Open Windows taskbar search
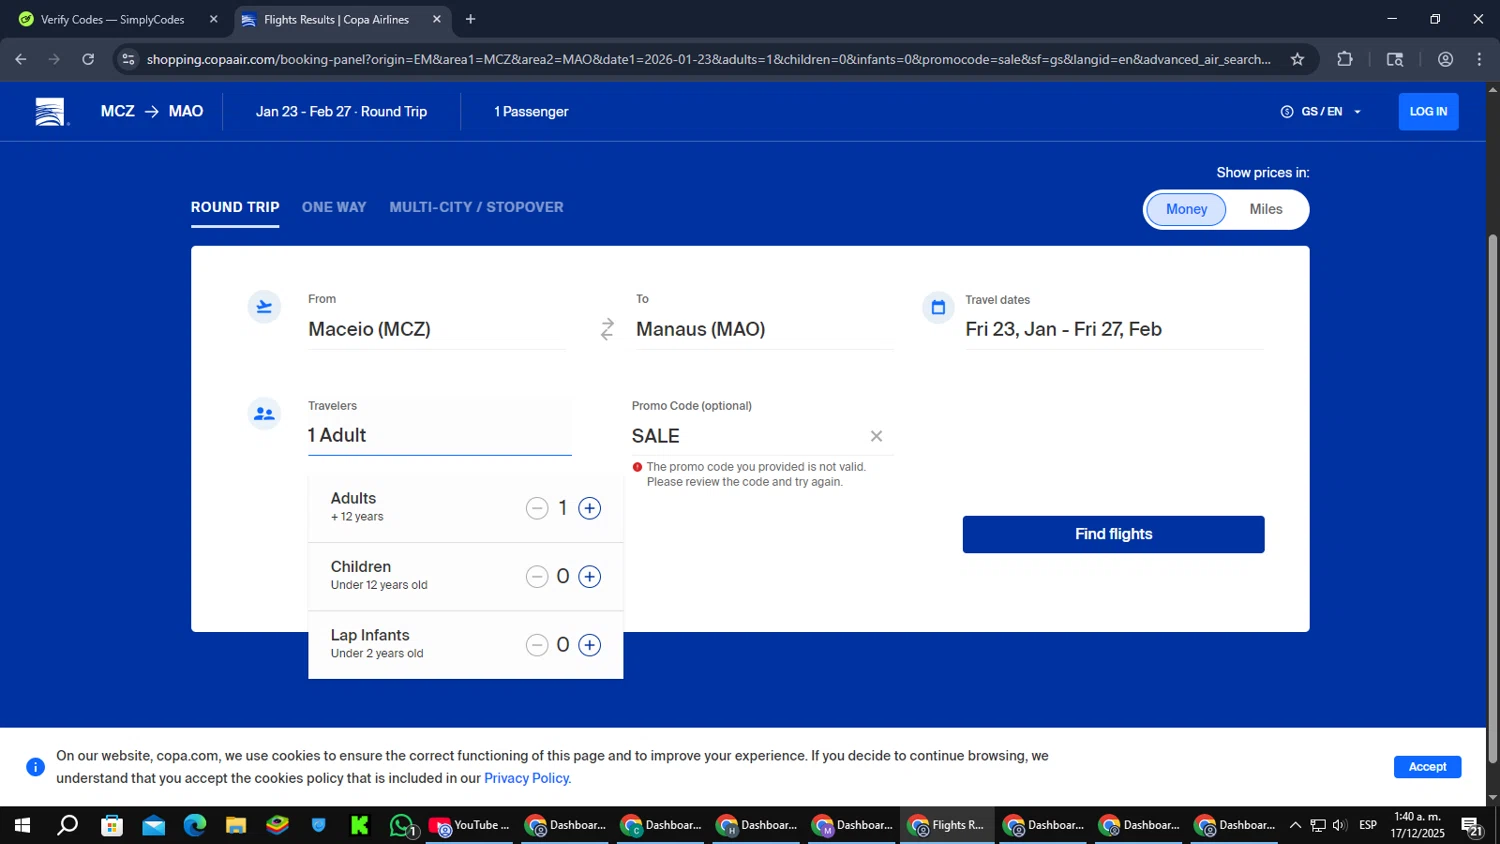Screen dimensions: 1500x844 [67, 825]
